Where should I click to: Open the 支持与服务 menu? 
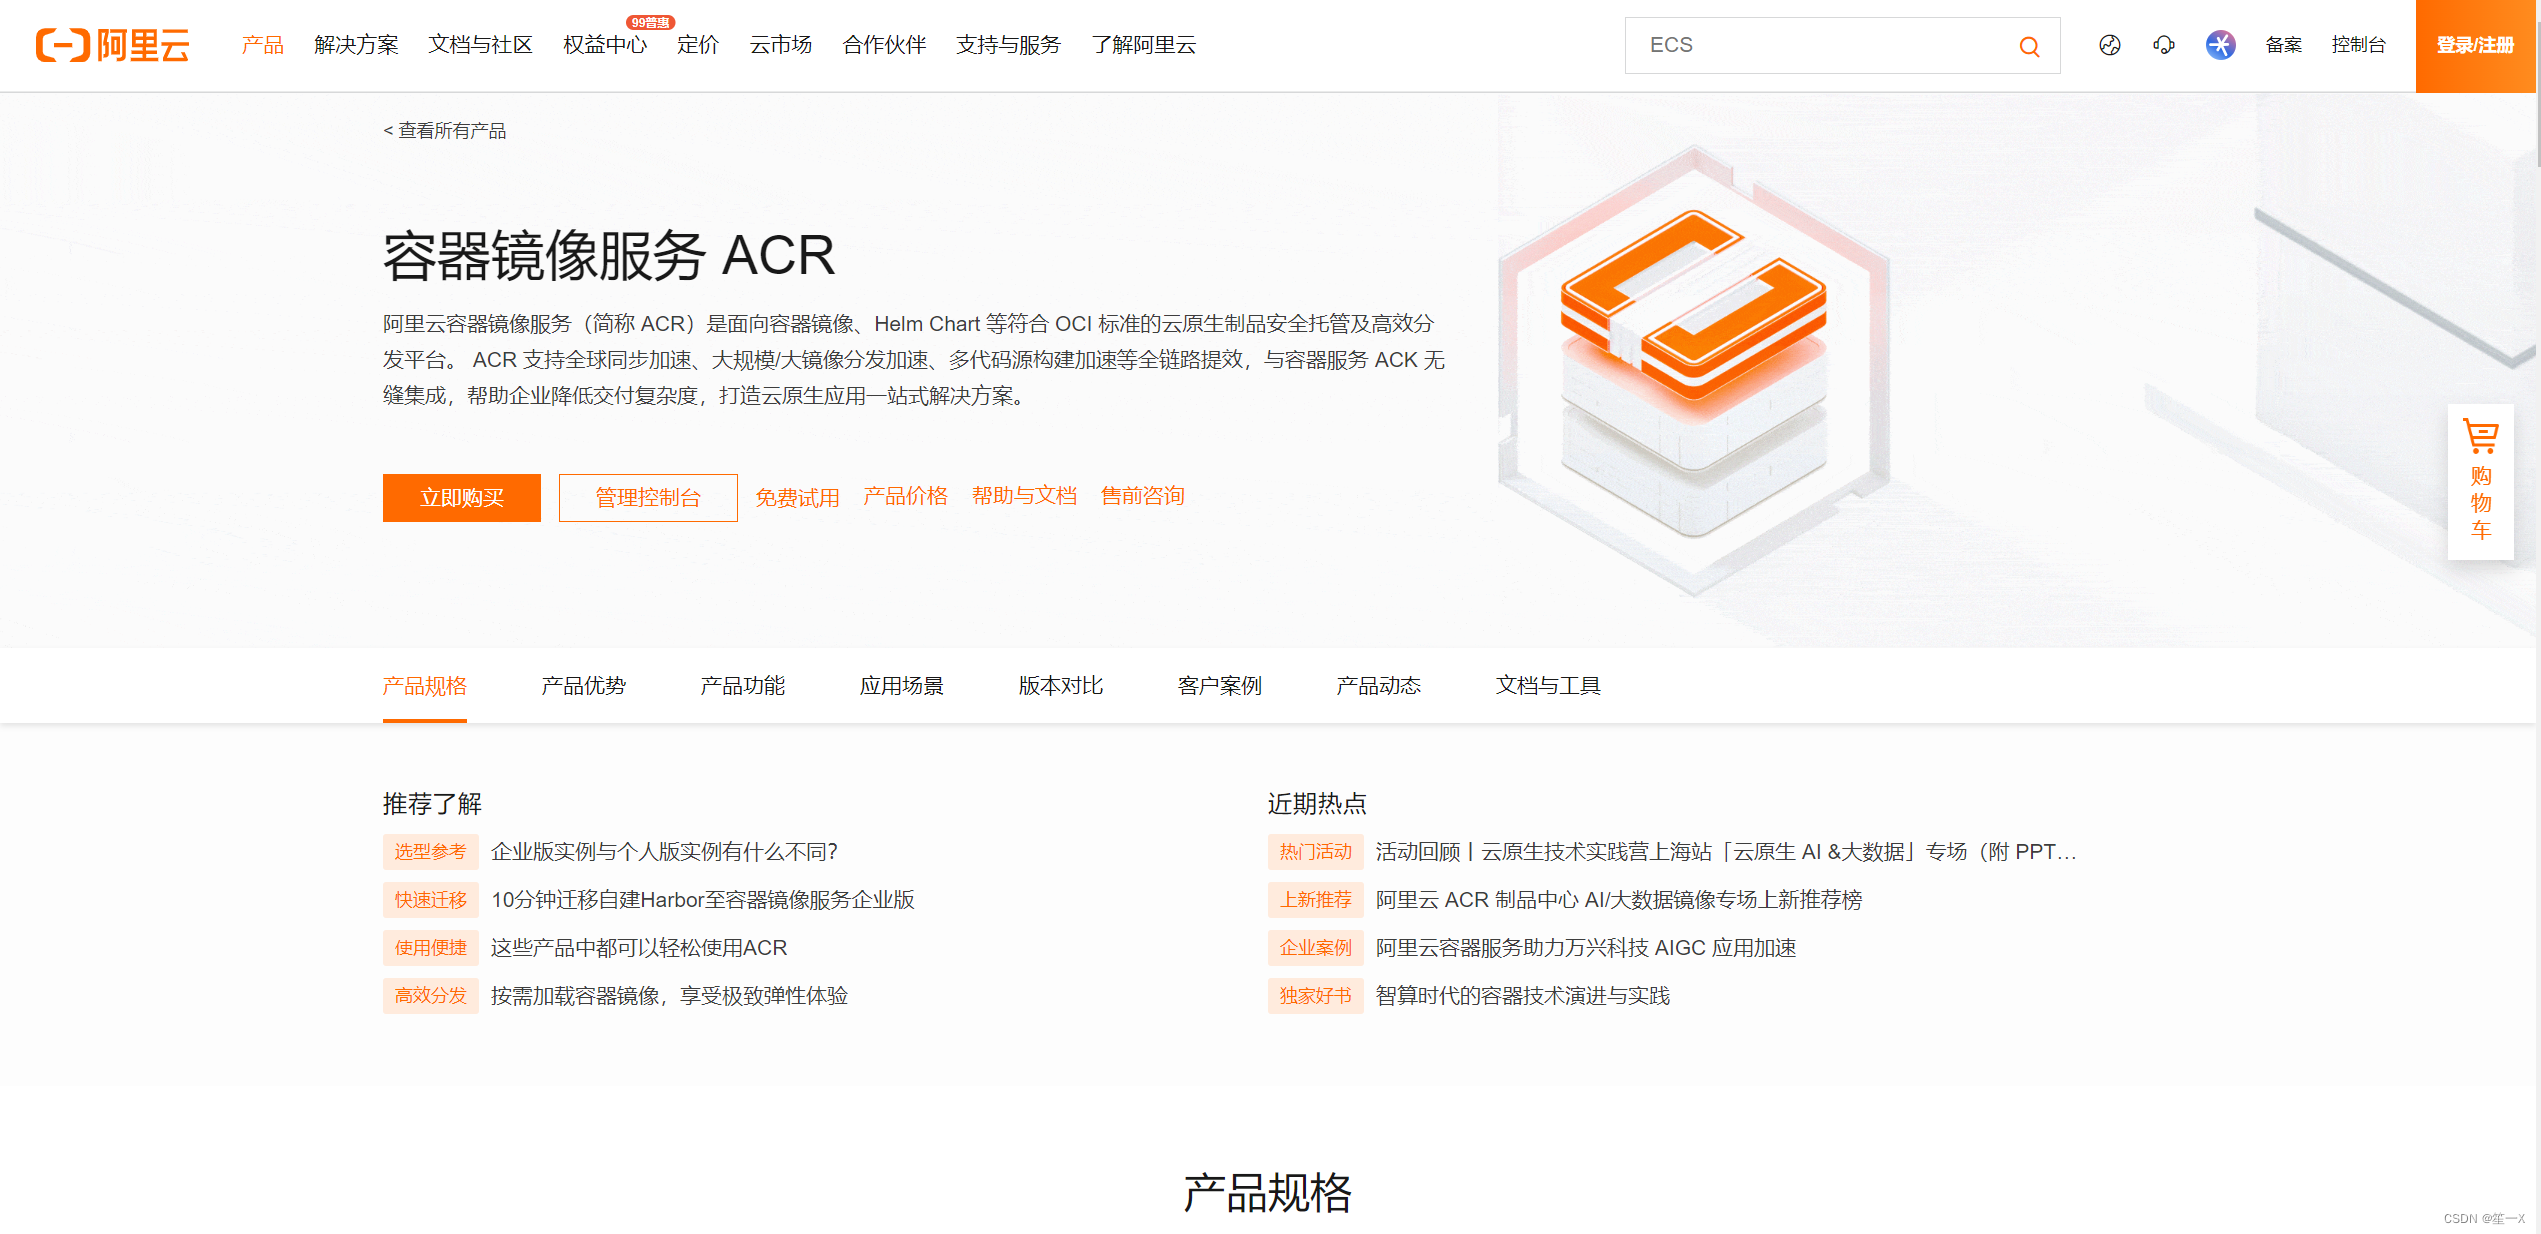coord(1008,45)
